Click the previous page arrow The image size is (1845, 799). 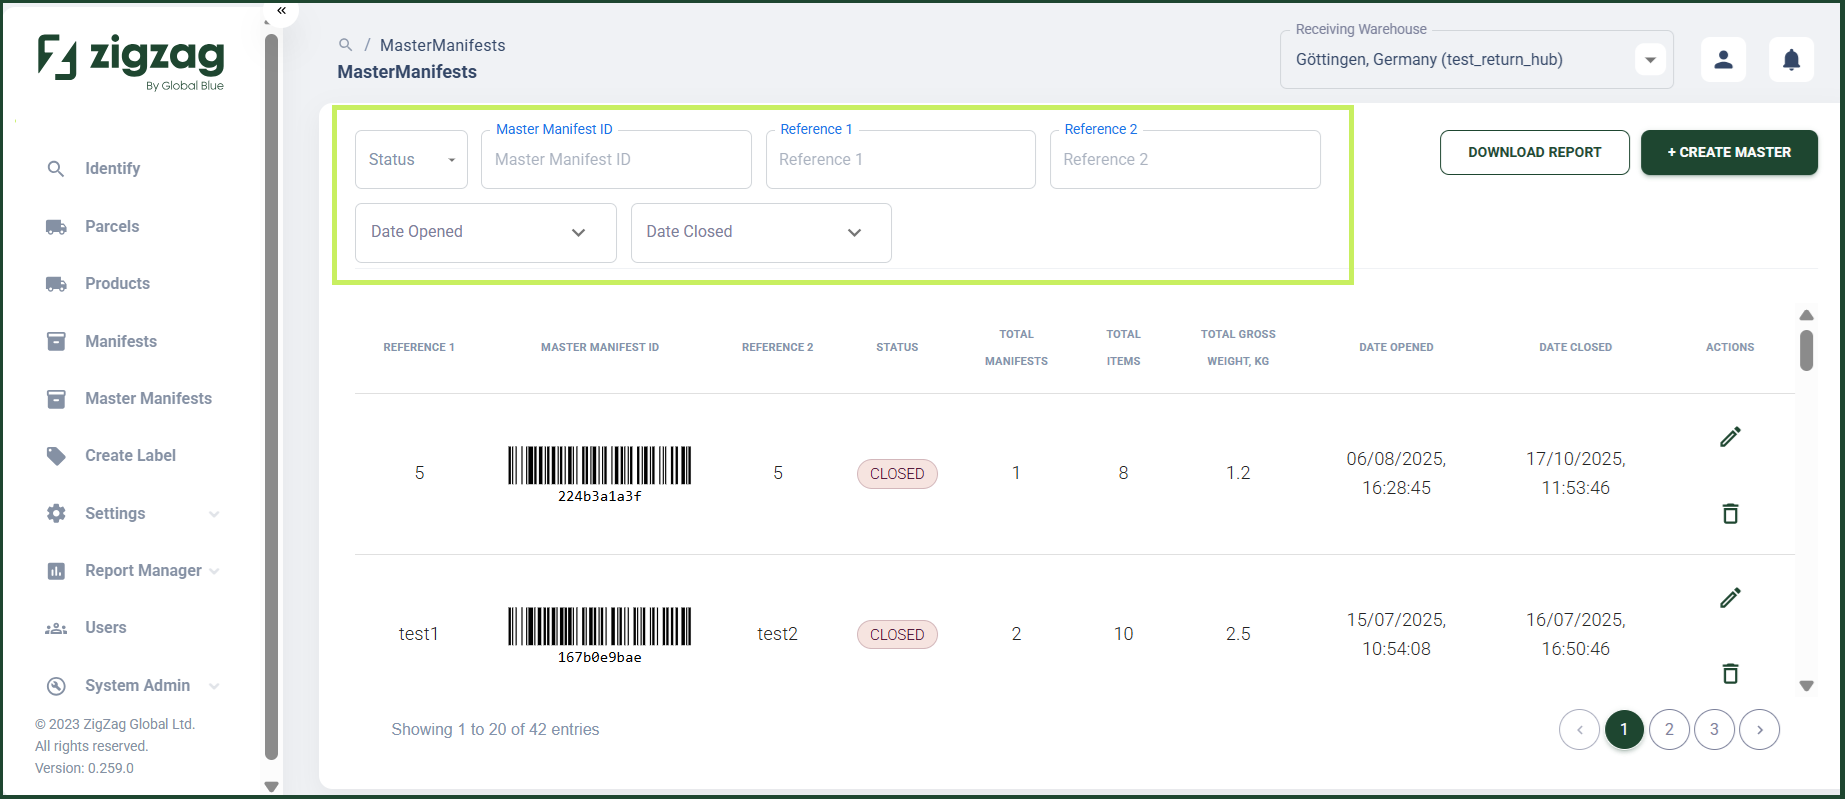coord(1579,729)
